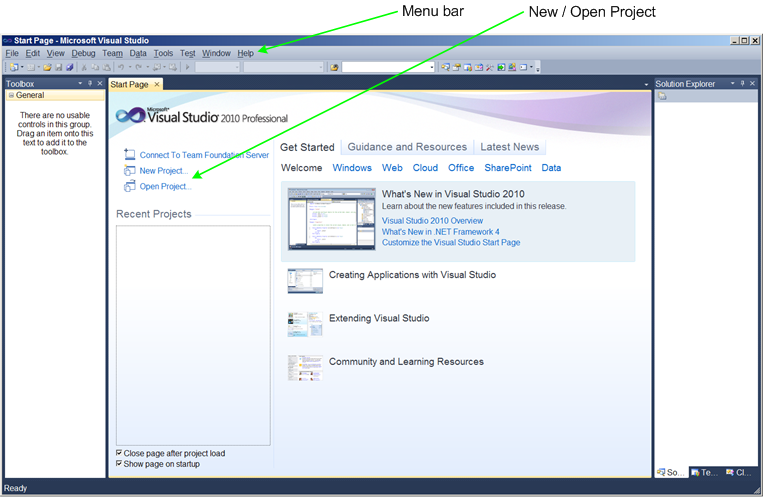Open Visual Studio 2010 Overview link
The image size is (763, 497).
[432, 221]
